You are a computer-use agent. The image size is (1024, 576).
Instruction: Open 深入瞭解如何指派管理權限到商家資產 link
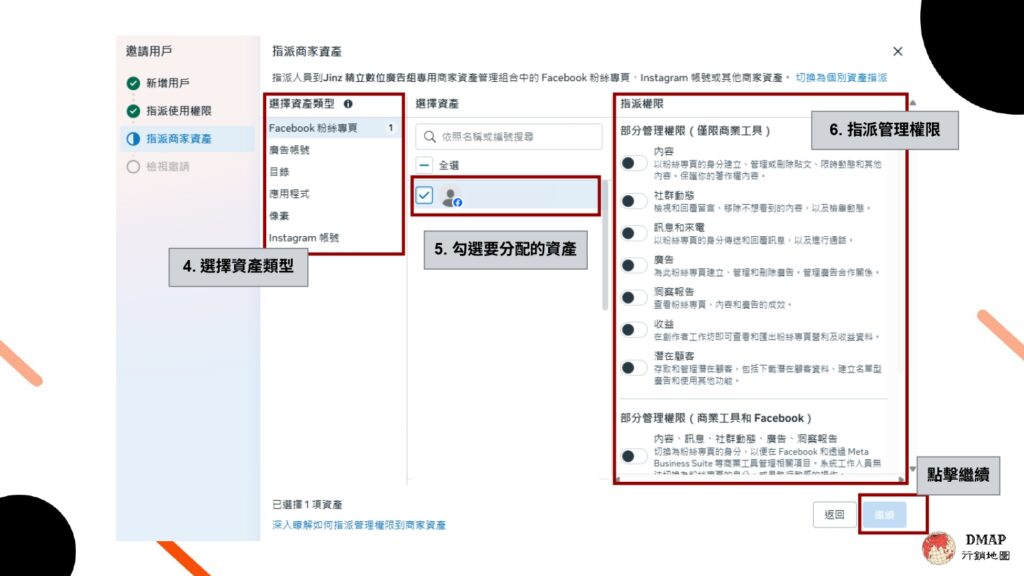click(359, 525)
